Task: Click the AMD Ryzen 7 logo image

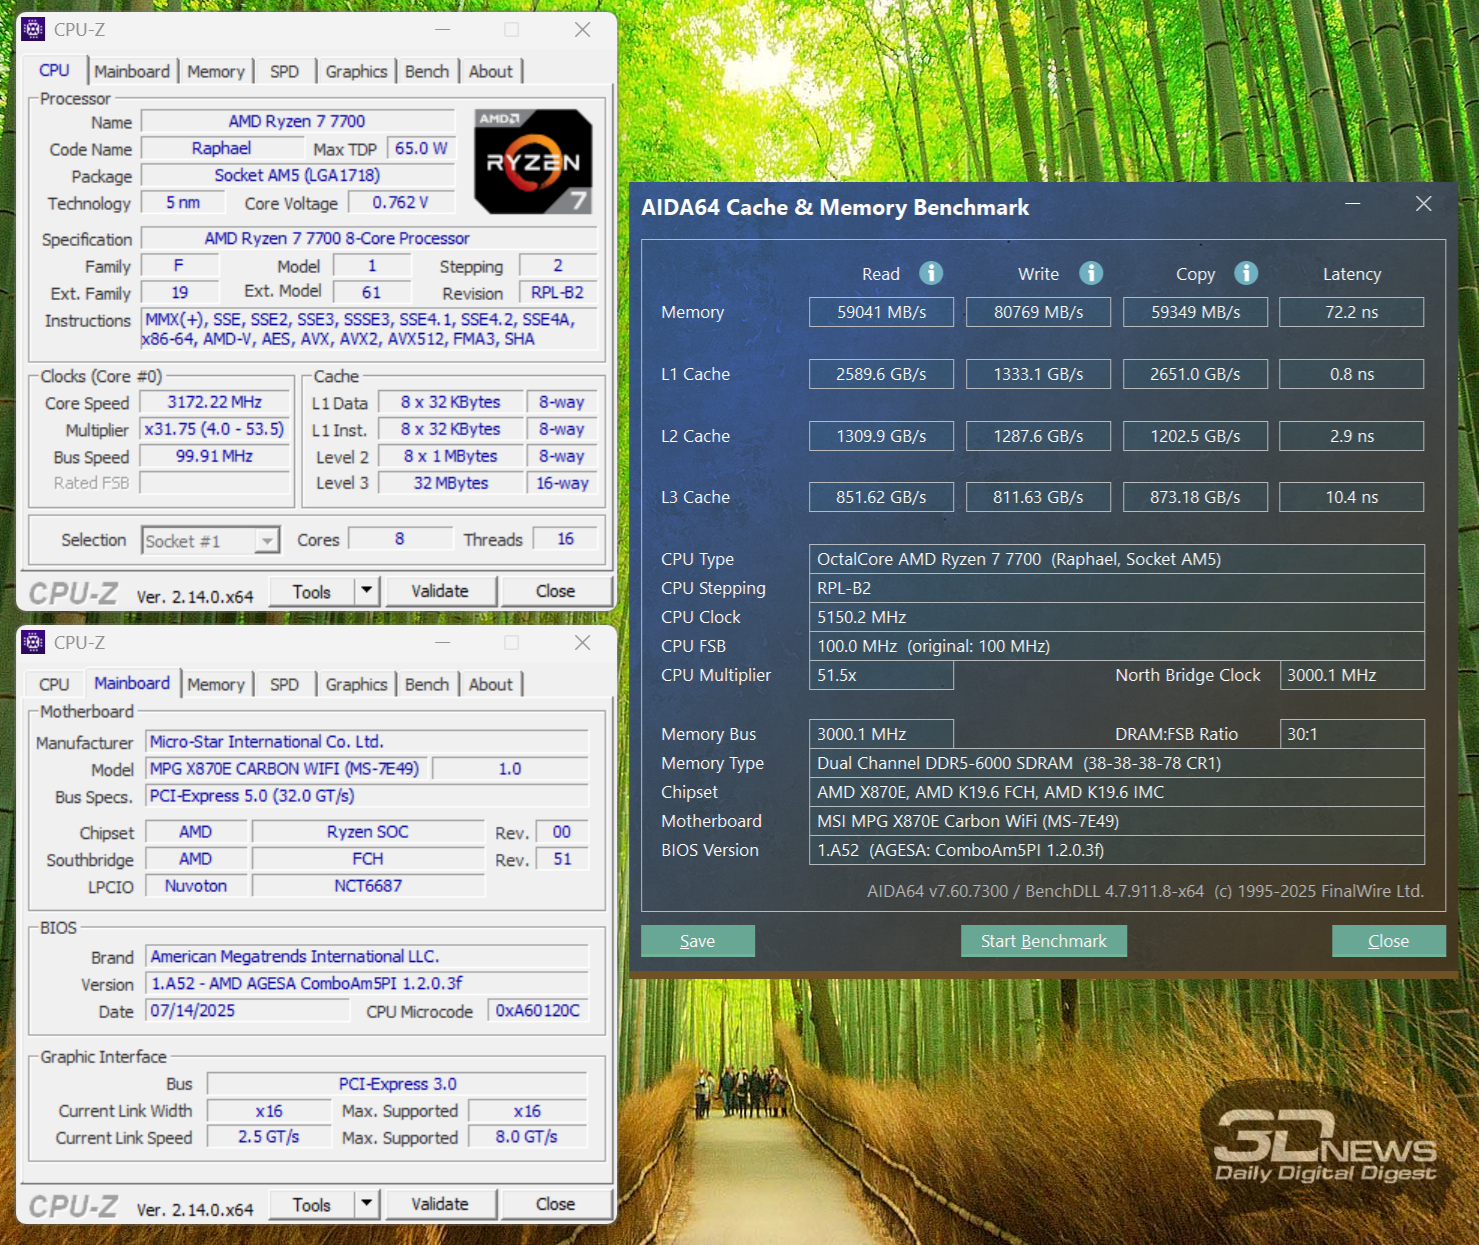Action: (x=533, y=161)
